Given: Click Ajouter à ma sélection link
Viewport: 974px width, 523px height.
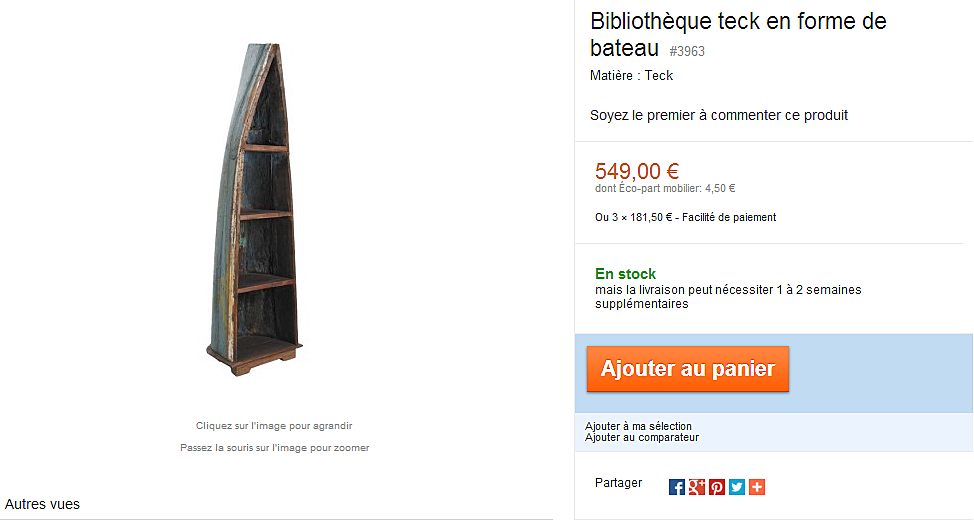Looking at the screenshot, I should 638,426.
